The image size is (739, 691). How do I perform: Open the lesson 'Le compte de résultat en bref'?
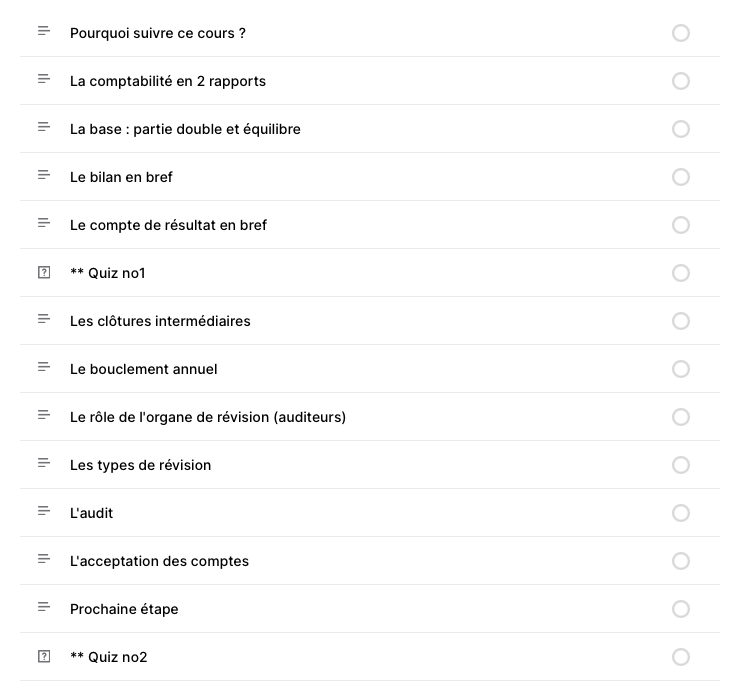pyautogui.click(x=168, y=225)
